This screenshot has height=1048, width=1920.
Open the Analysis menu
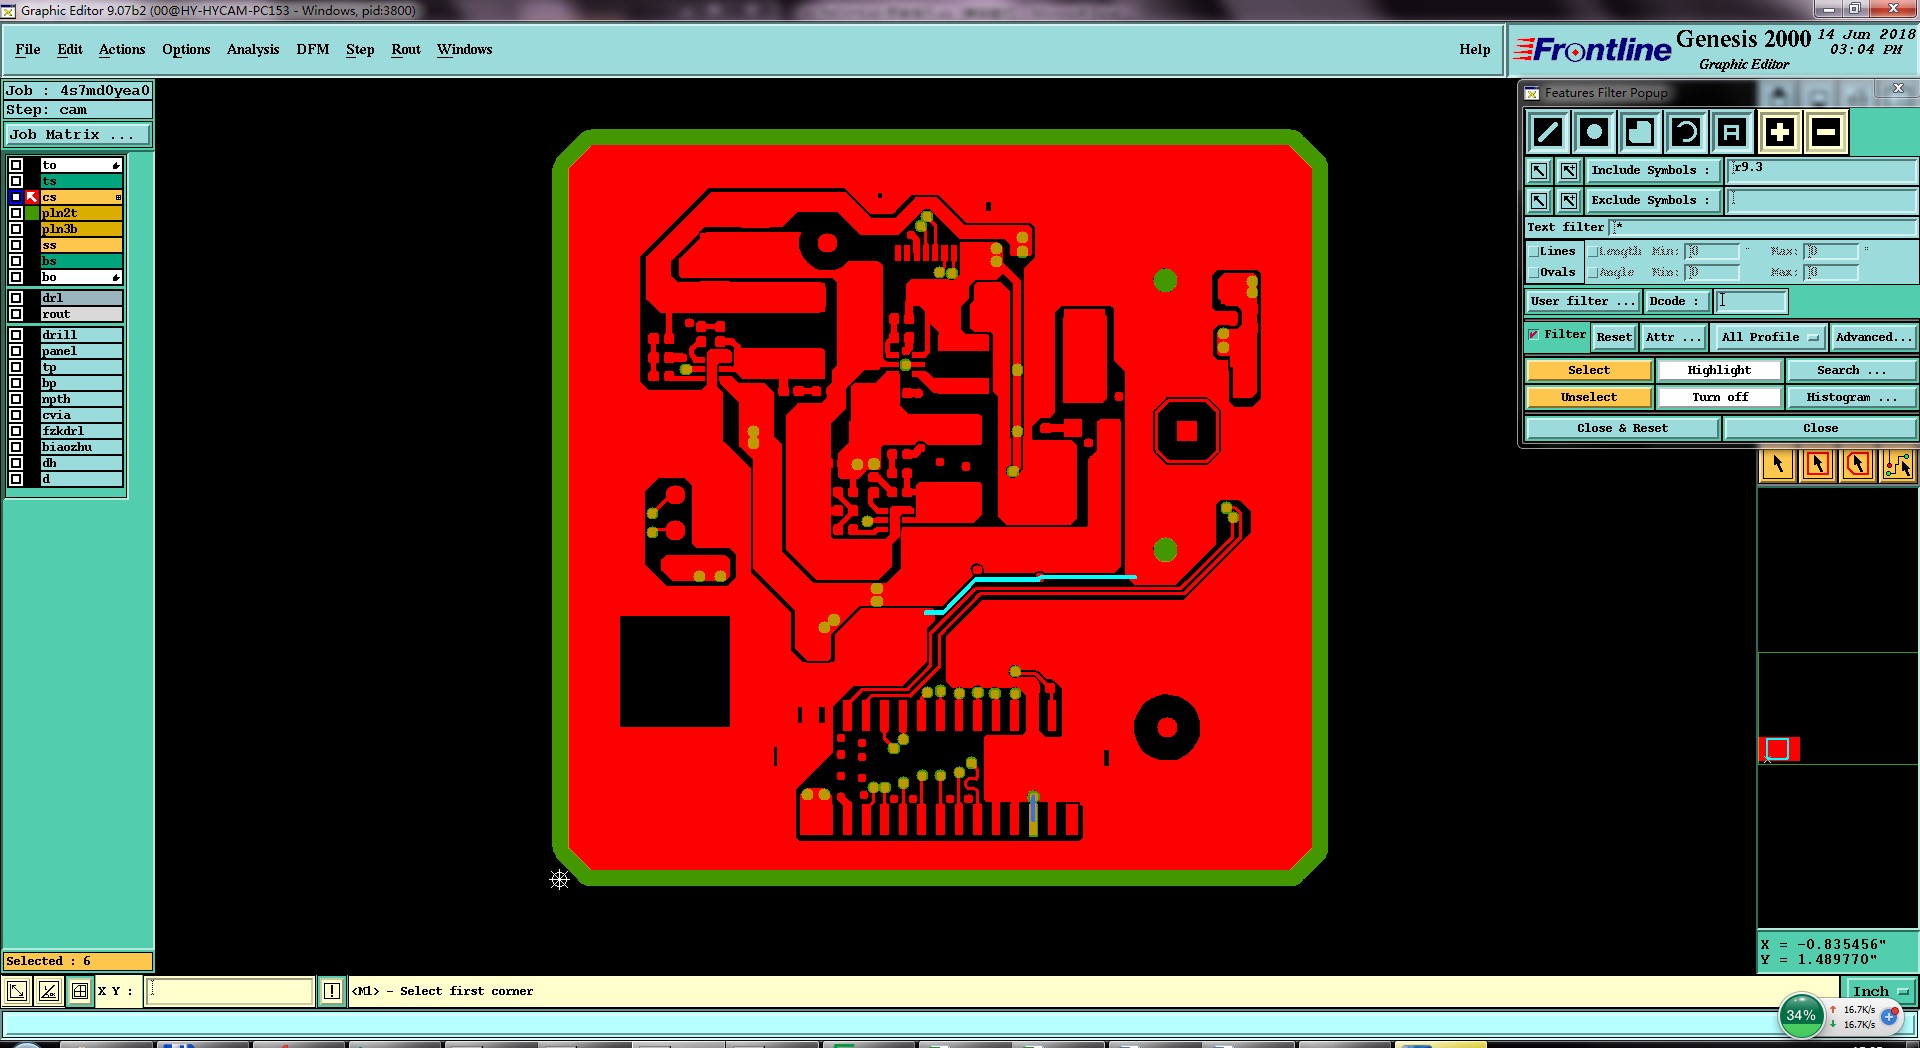coord(253,49)
